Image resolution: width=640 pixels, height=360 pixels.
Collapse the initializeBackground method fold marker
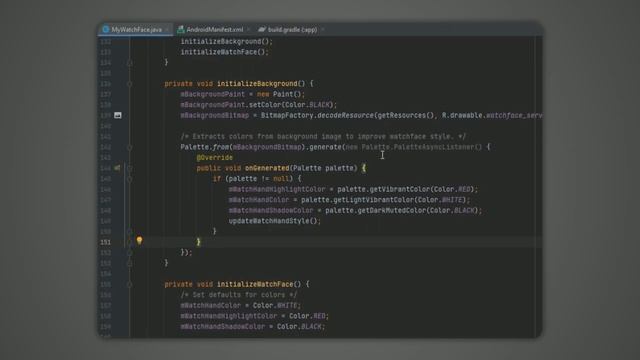tap(129, 84)
